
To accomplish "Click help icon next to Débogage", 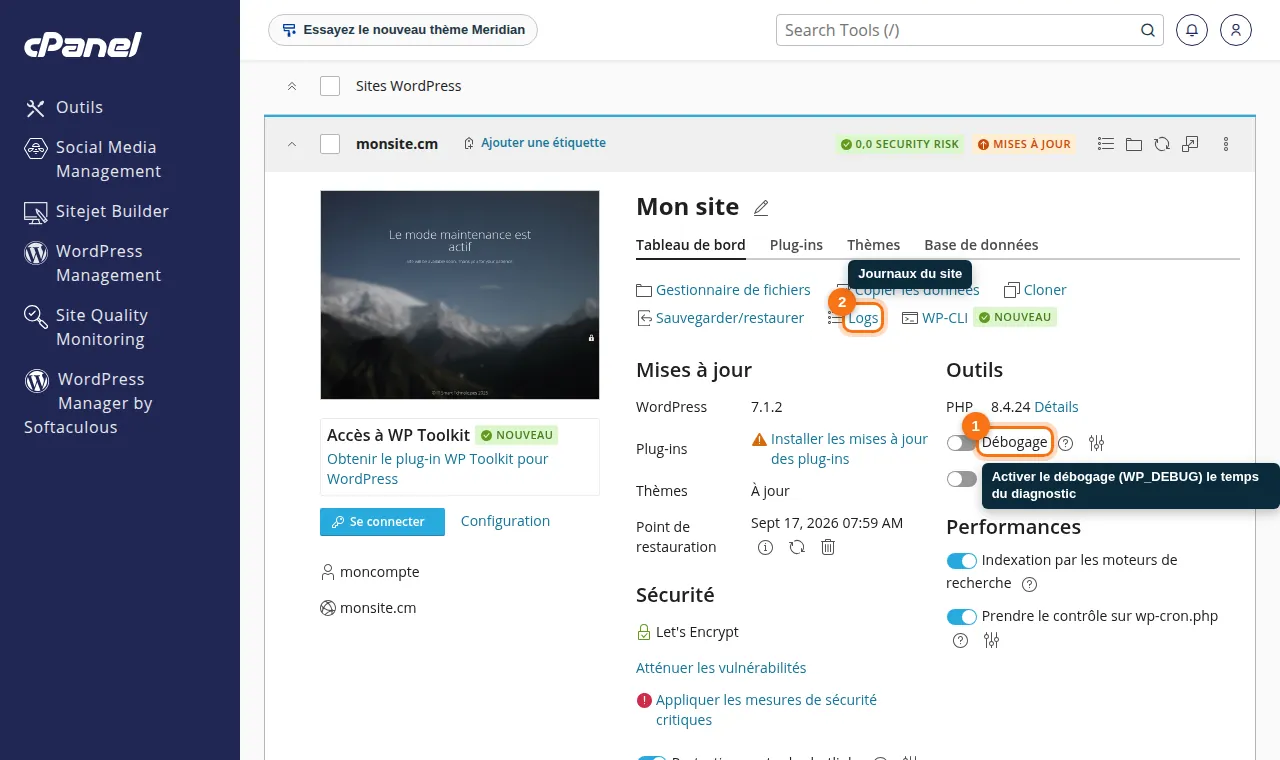I will (1066, 442).
